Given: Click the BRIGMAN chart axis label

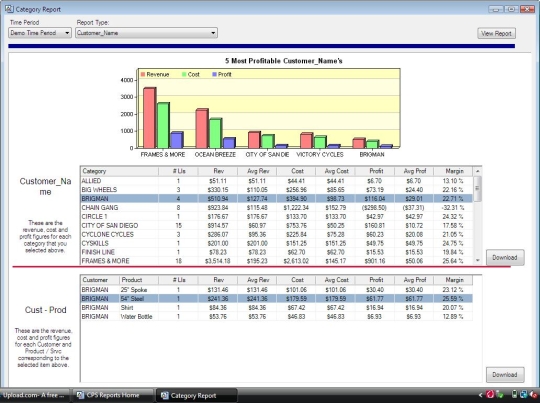Looking at the screenshot, I should [x=372, y=155].
